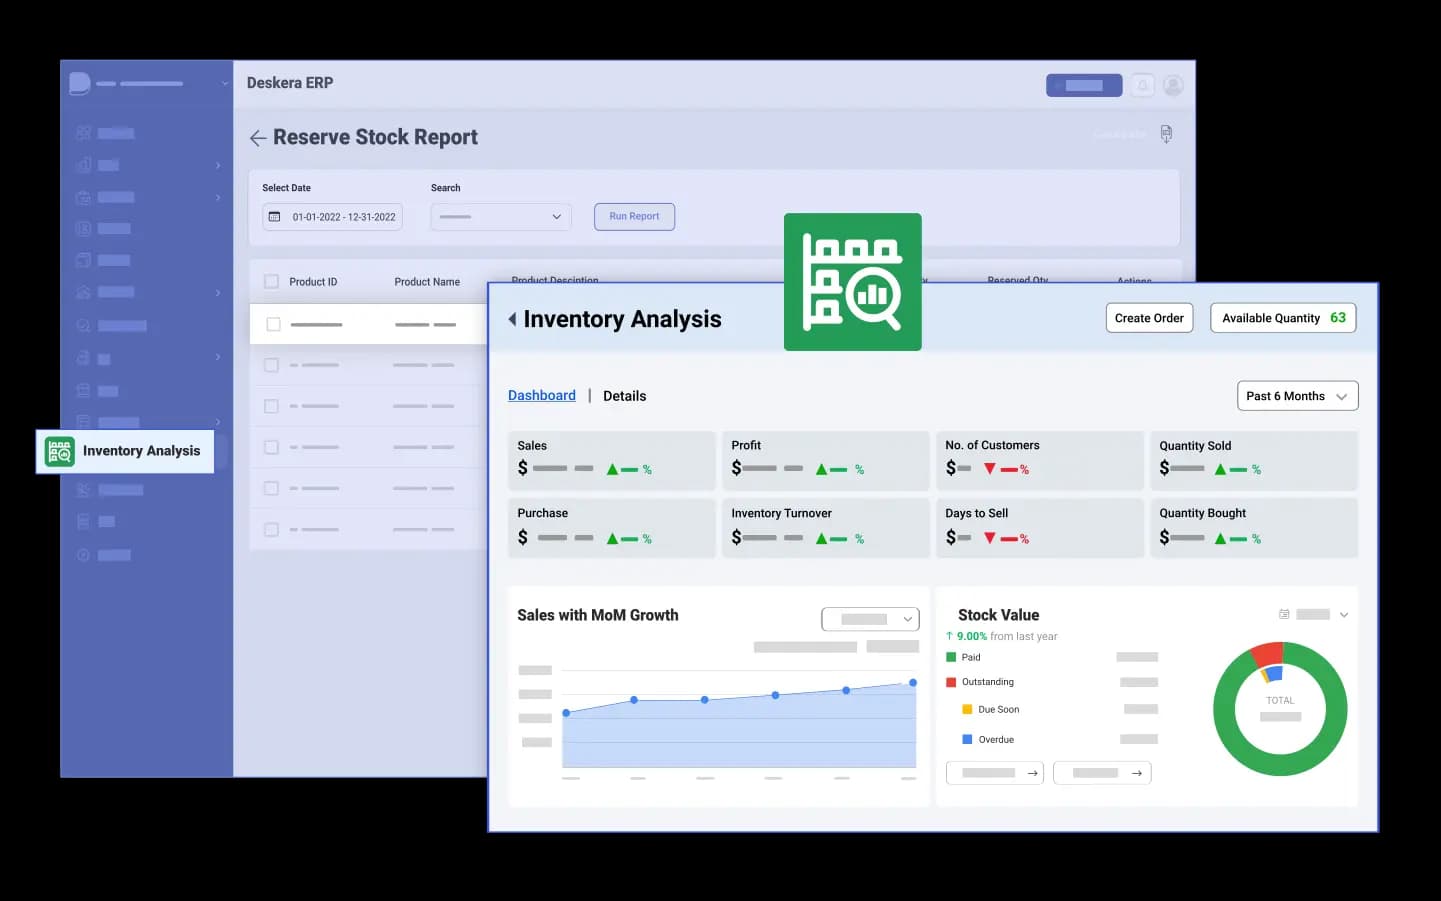1441x901 pixels.
Task: Check the first product row checkbox
Action: click(273, 324)
